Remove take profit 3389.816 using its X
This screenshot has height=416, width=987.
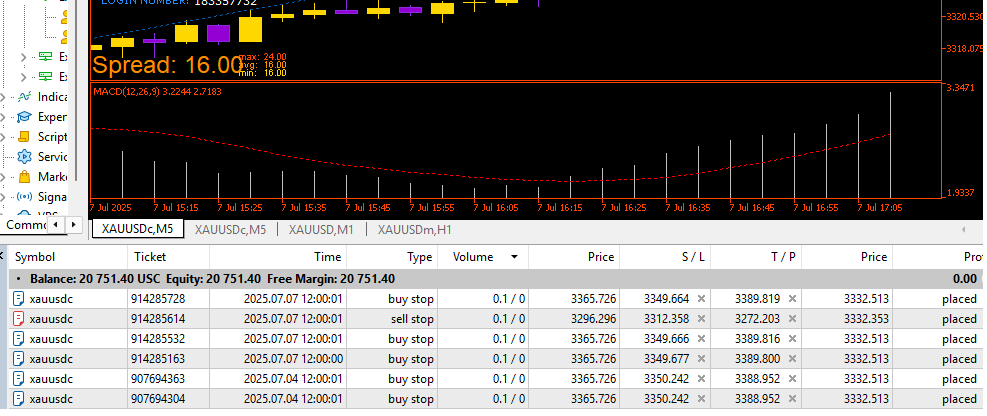pos(792,339)
